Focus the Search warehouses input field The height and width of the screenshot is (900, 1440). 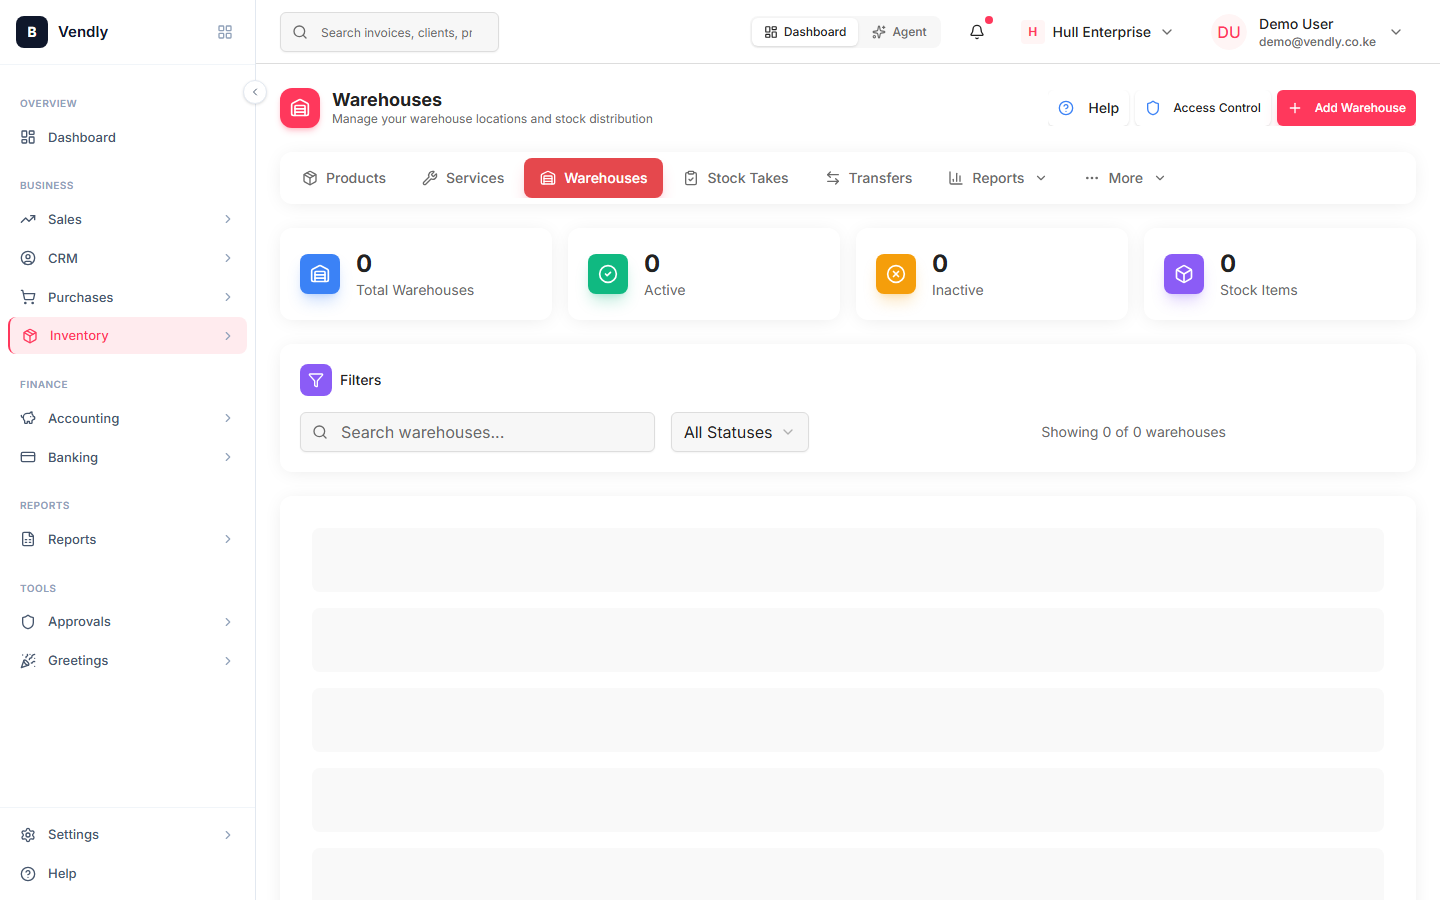click(477, 432)
